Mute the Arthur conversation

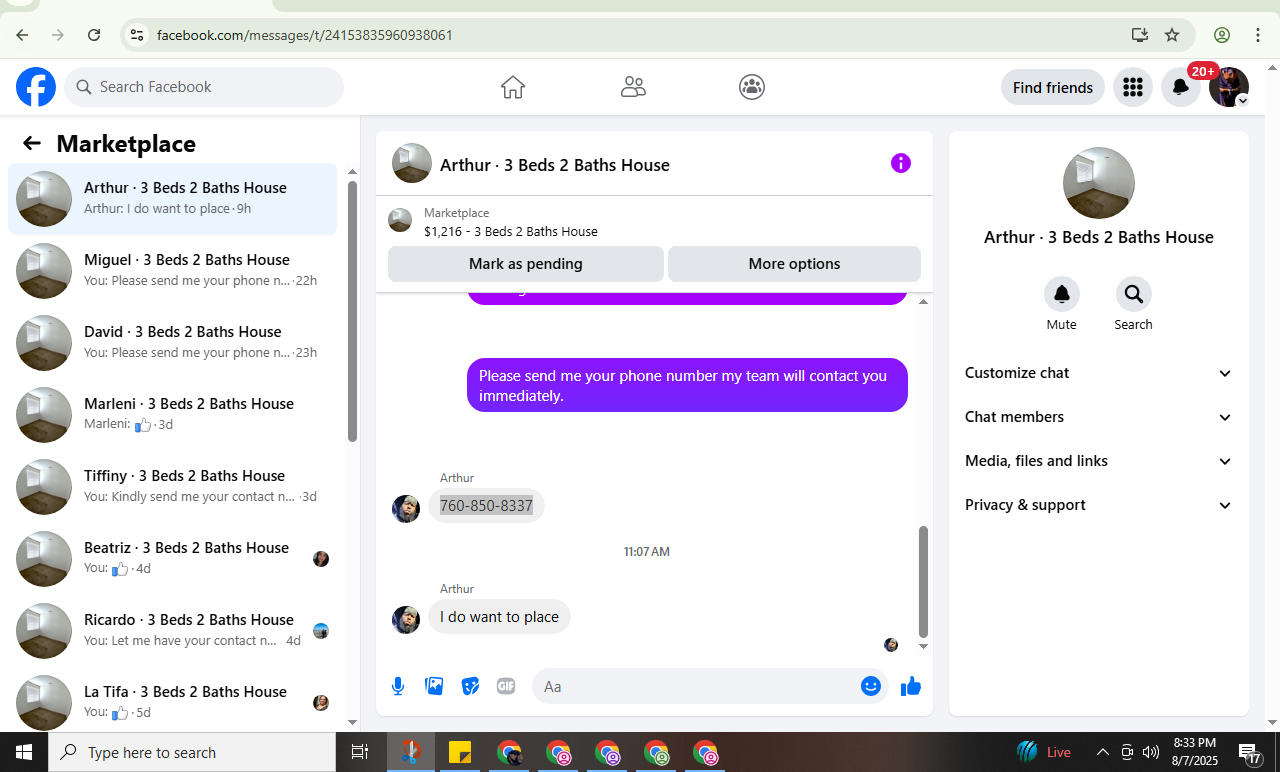[1062, 294]
